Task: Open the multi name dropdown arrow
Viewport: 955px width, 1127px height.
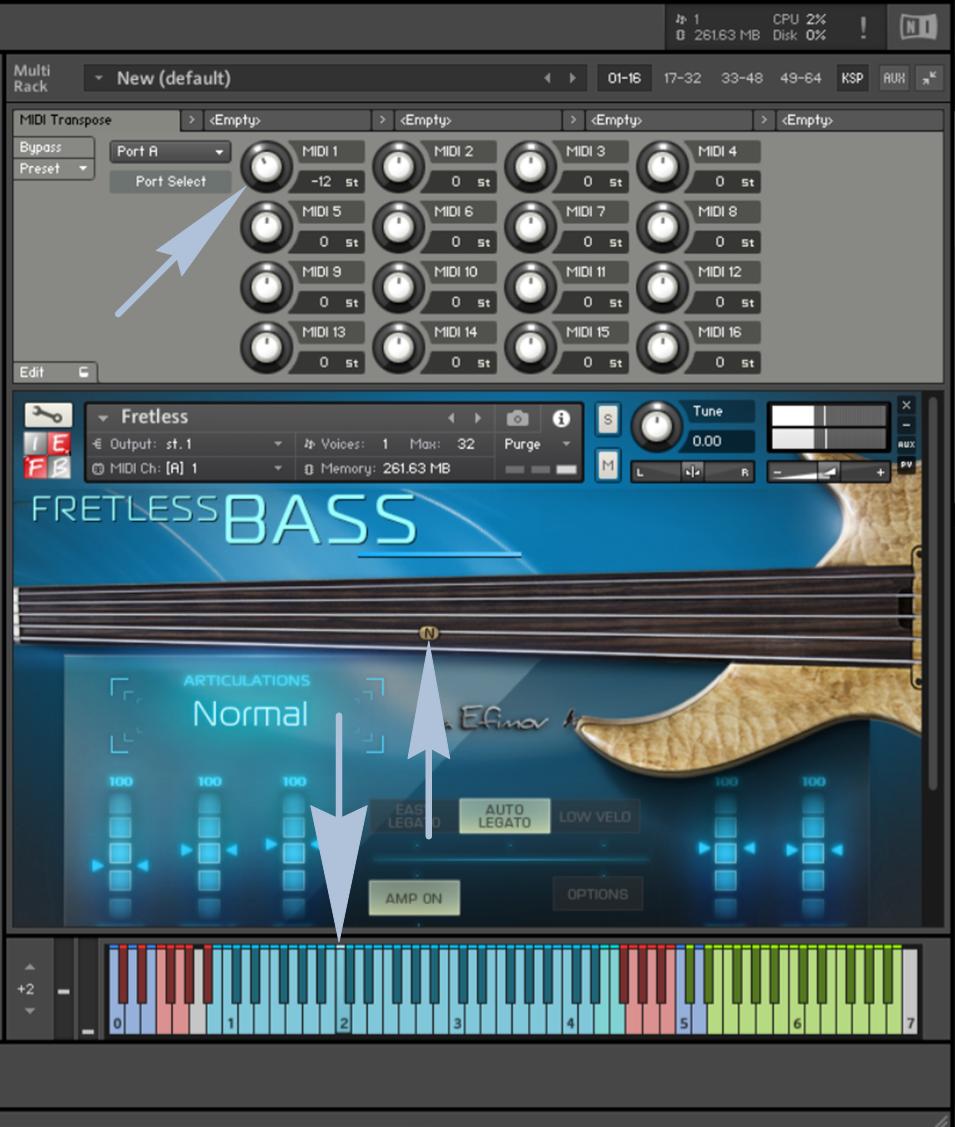Action: pyautogui.click(x=98, y=78)
